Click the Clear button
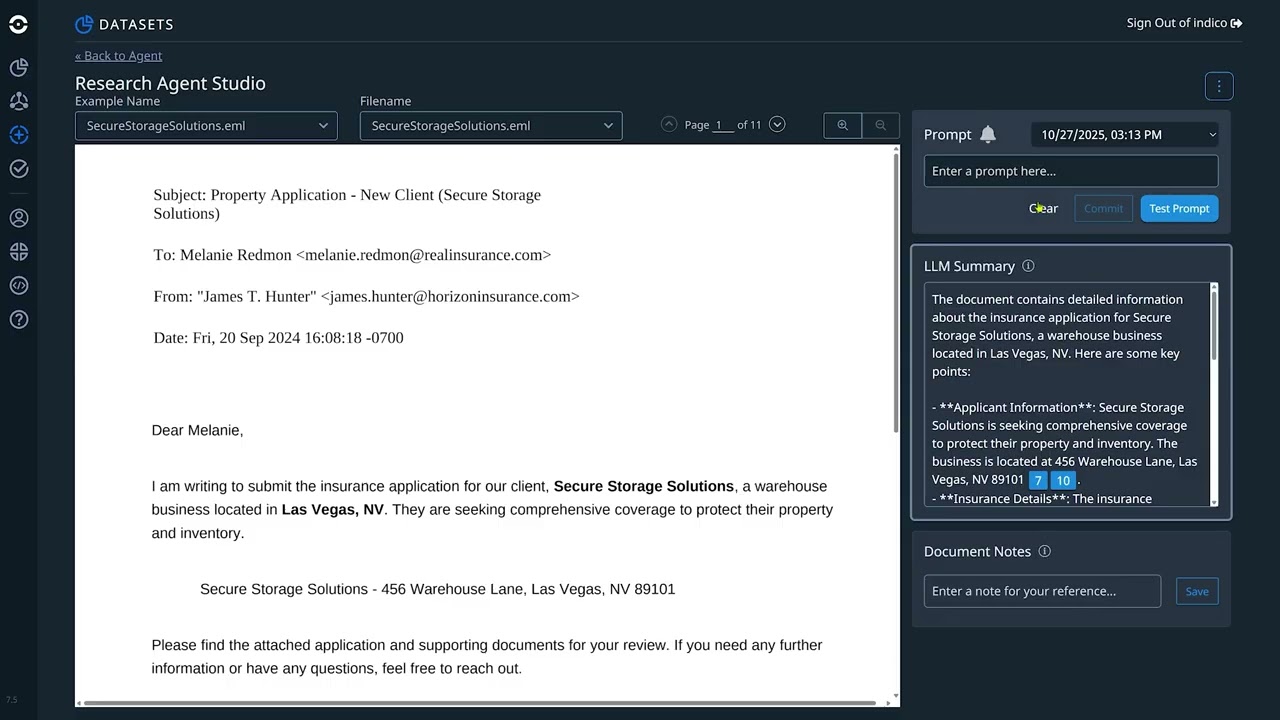Screen dimensions: 1280x720 1043,208
